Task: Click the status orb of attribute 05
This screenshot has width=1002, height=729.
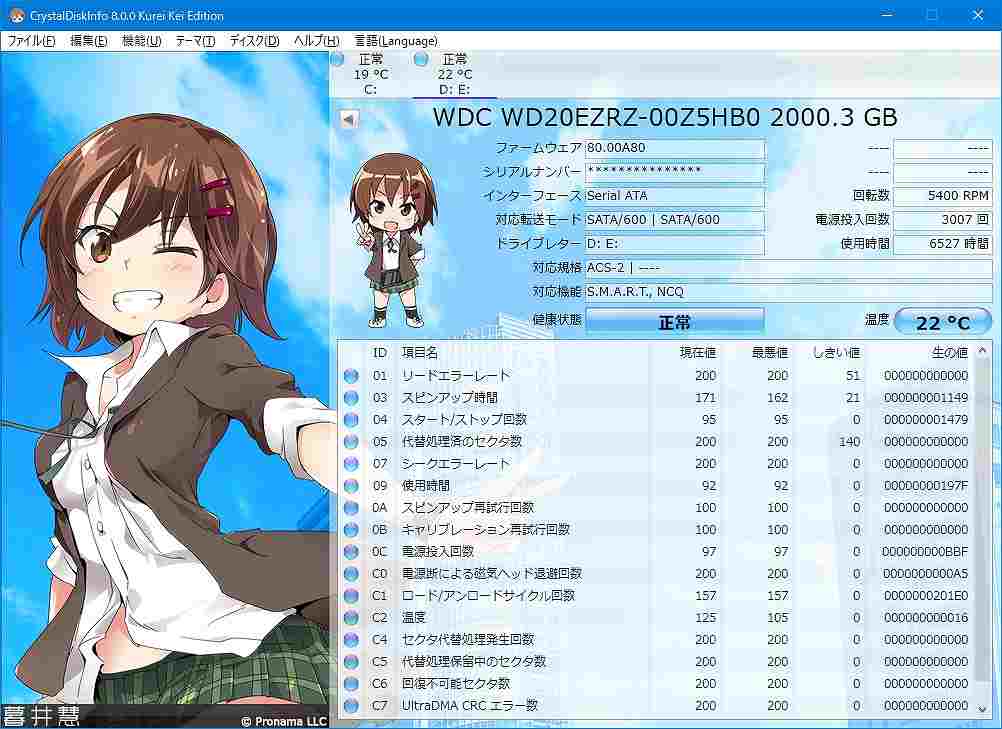Action: (351, 441)
